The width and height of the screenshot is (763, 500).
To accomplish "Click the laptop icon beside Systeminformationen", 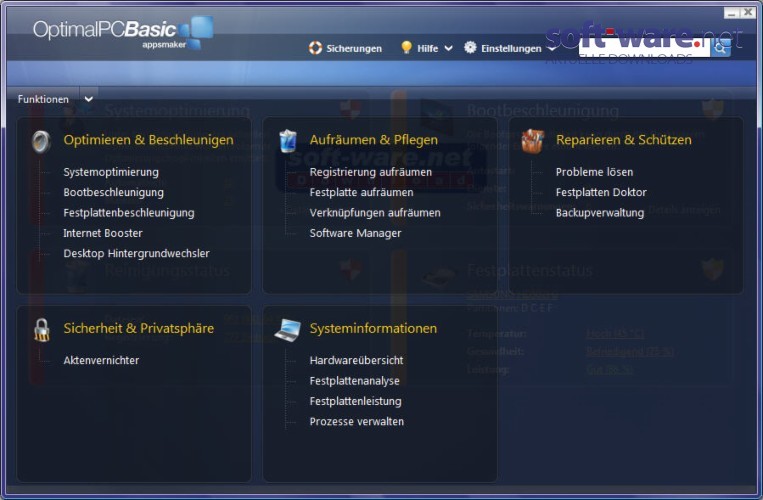I will (x=288, y=330).
